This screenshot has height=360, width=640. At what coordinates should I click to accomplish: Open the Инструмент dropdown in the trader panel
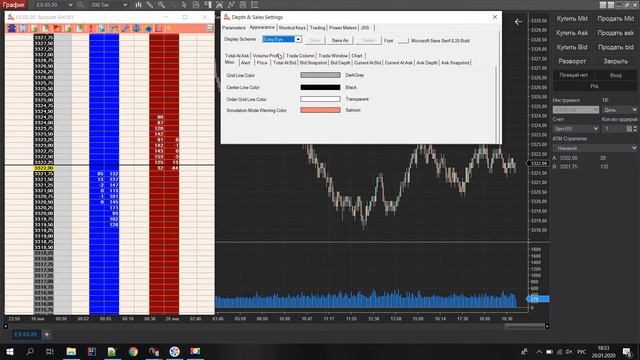tap(576, 110)
